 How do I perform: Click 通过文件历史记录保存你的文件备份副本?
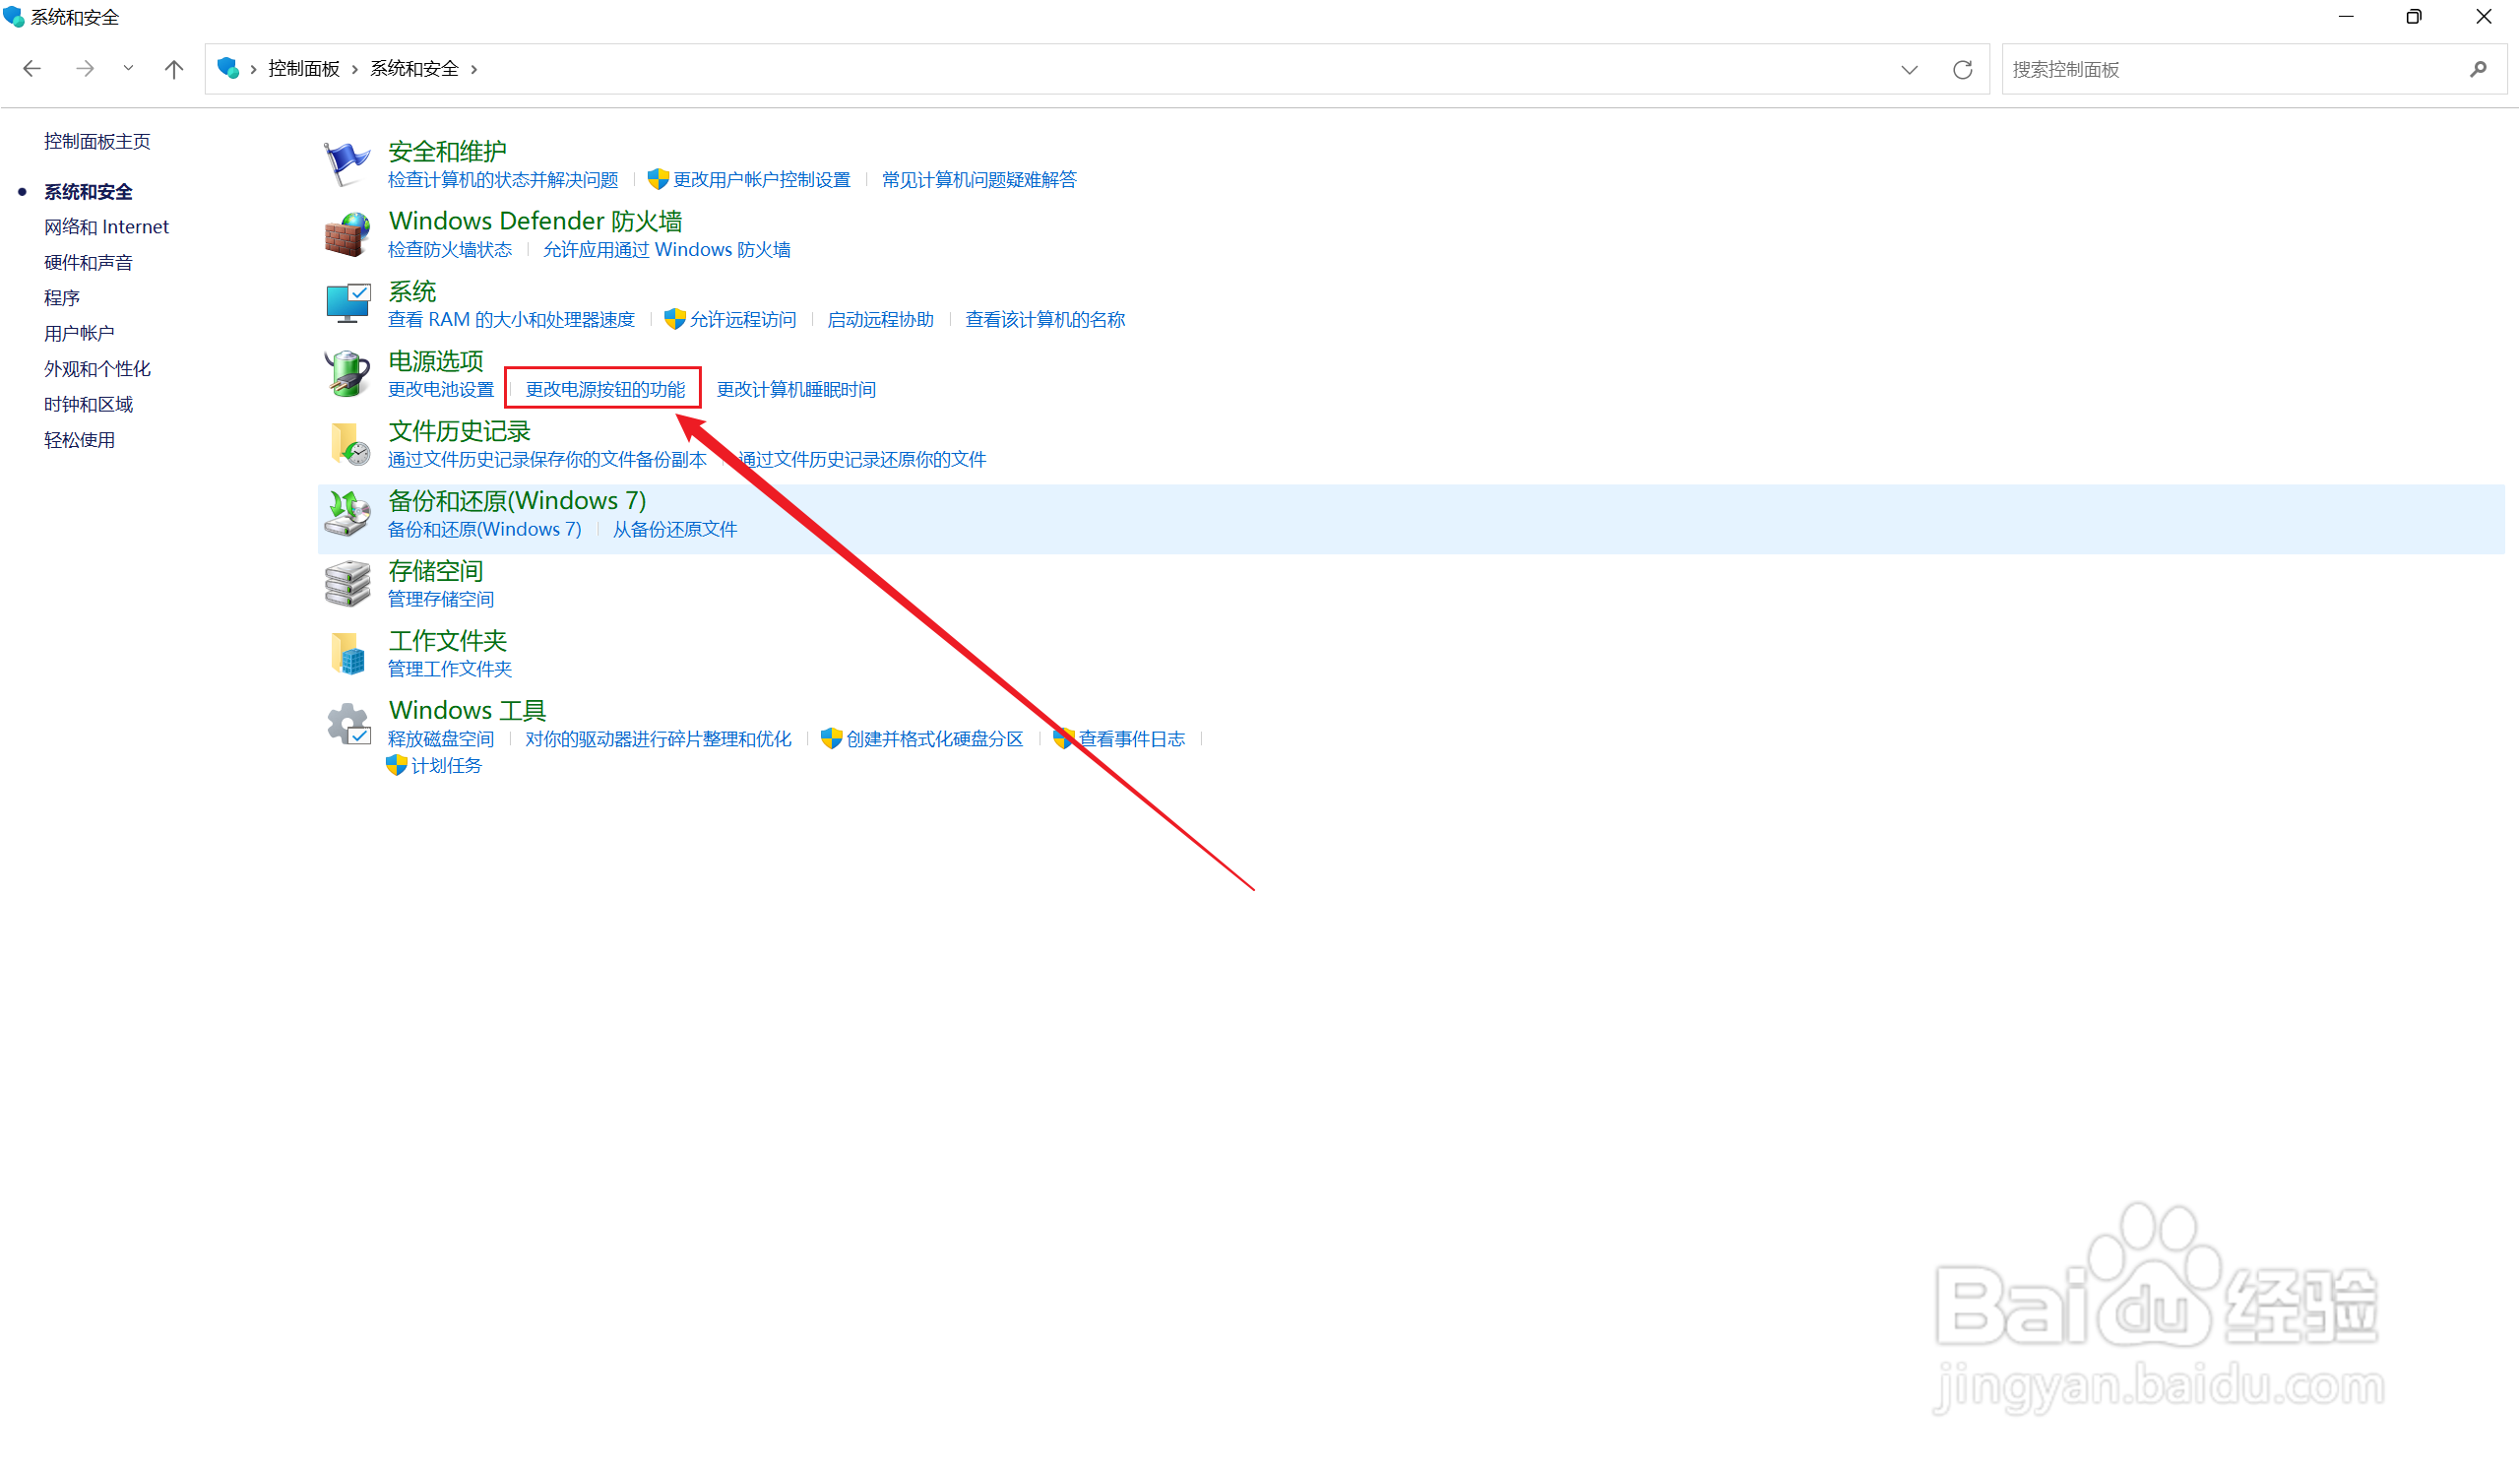547,460
